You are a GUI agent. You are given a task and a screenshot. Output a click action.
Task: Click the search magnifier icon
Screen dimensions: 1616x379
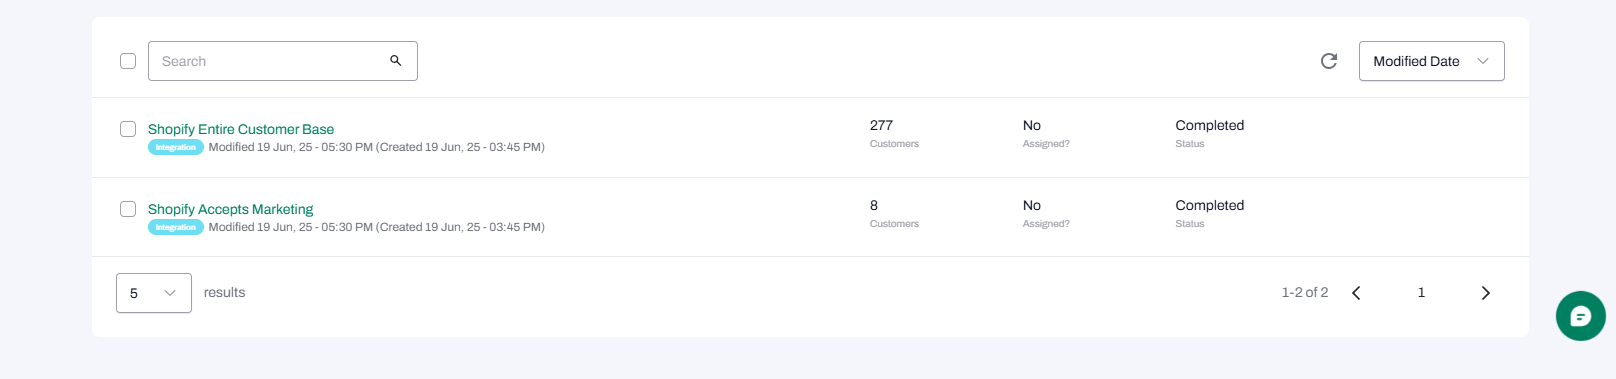point(396,61)
